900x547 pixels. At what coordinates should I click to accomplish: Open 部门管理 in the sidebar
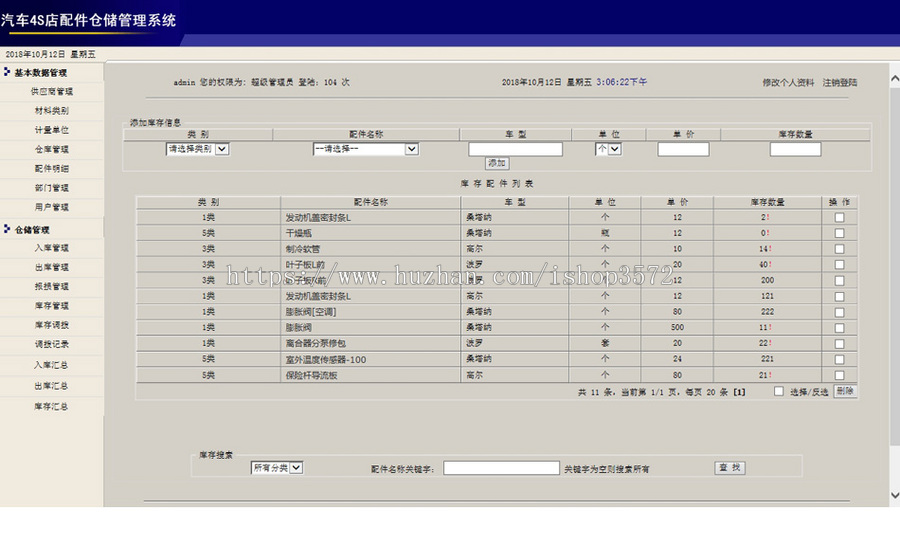click(x=52, y=188)
